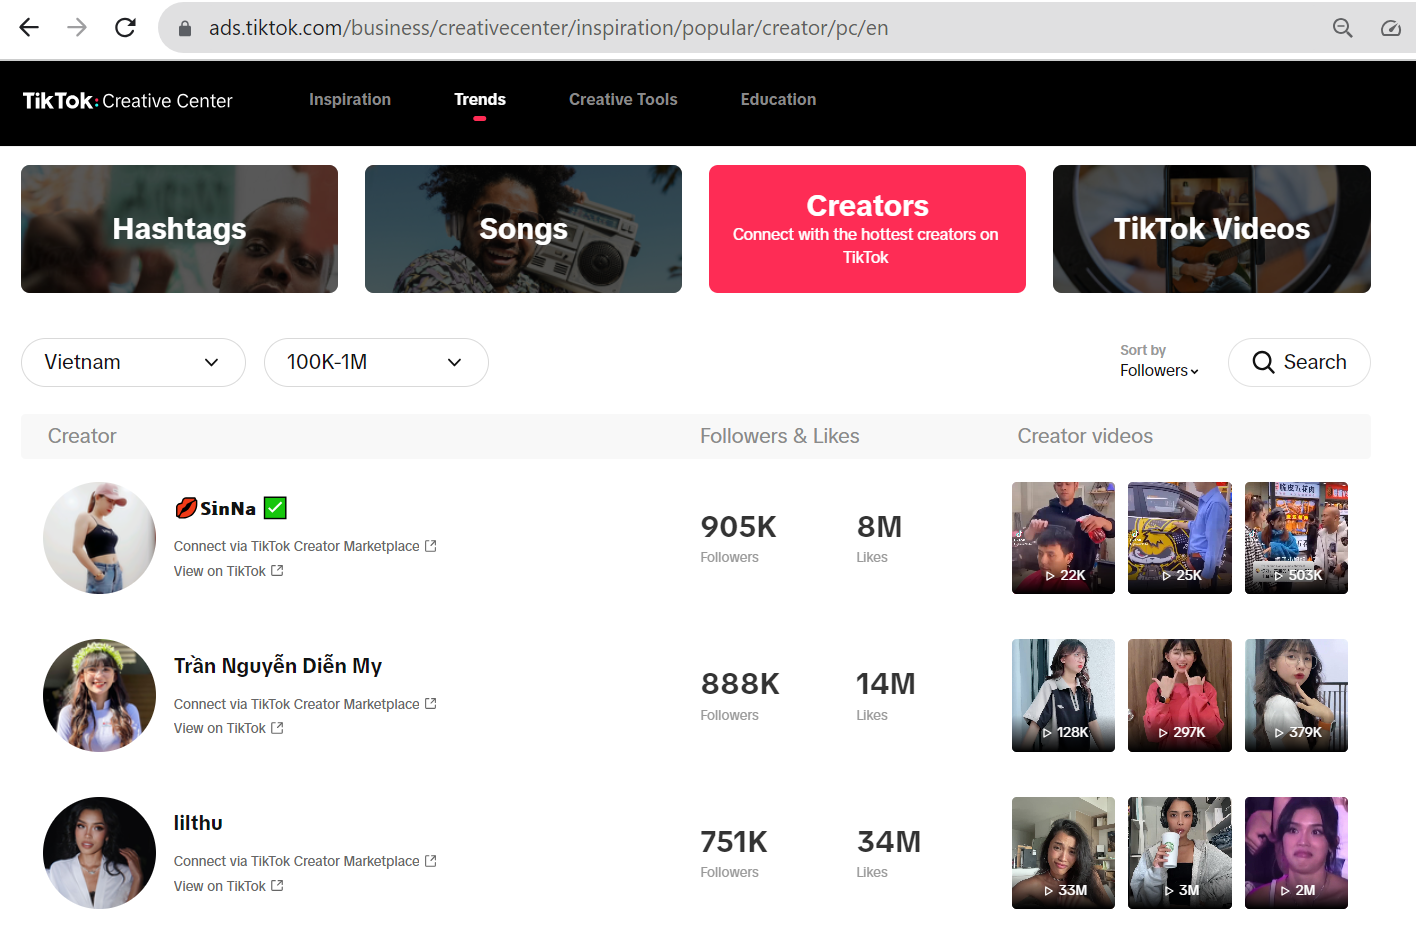Open the Creative Tools menu
1416x944 pixels.
[623, 99]
